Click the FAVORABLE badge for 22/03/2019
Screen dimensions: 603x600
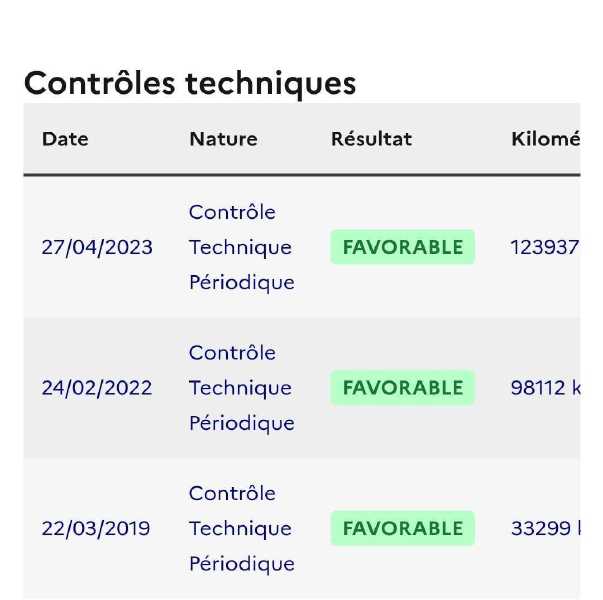point(403,528)
